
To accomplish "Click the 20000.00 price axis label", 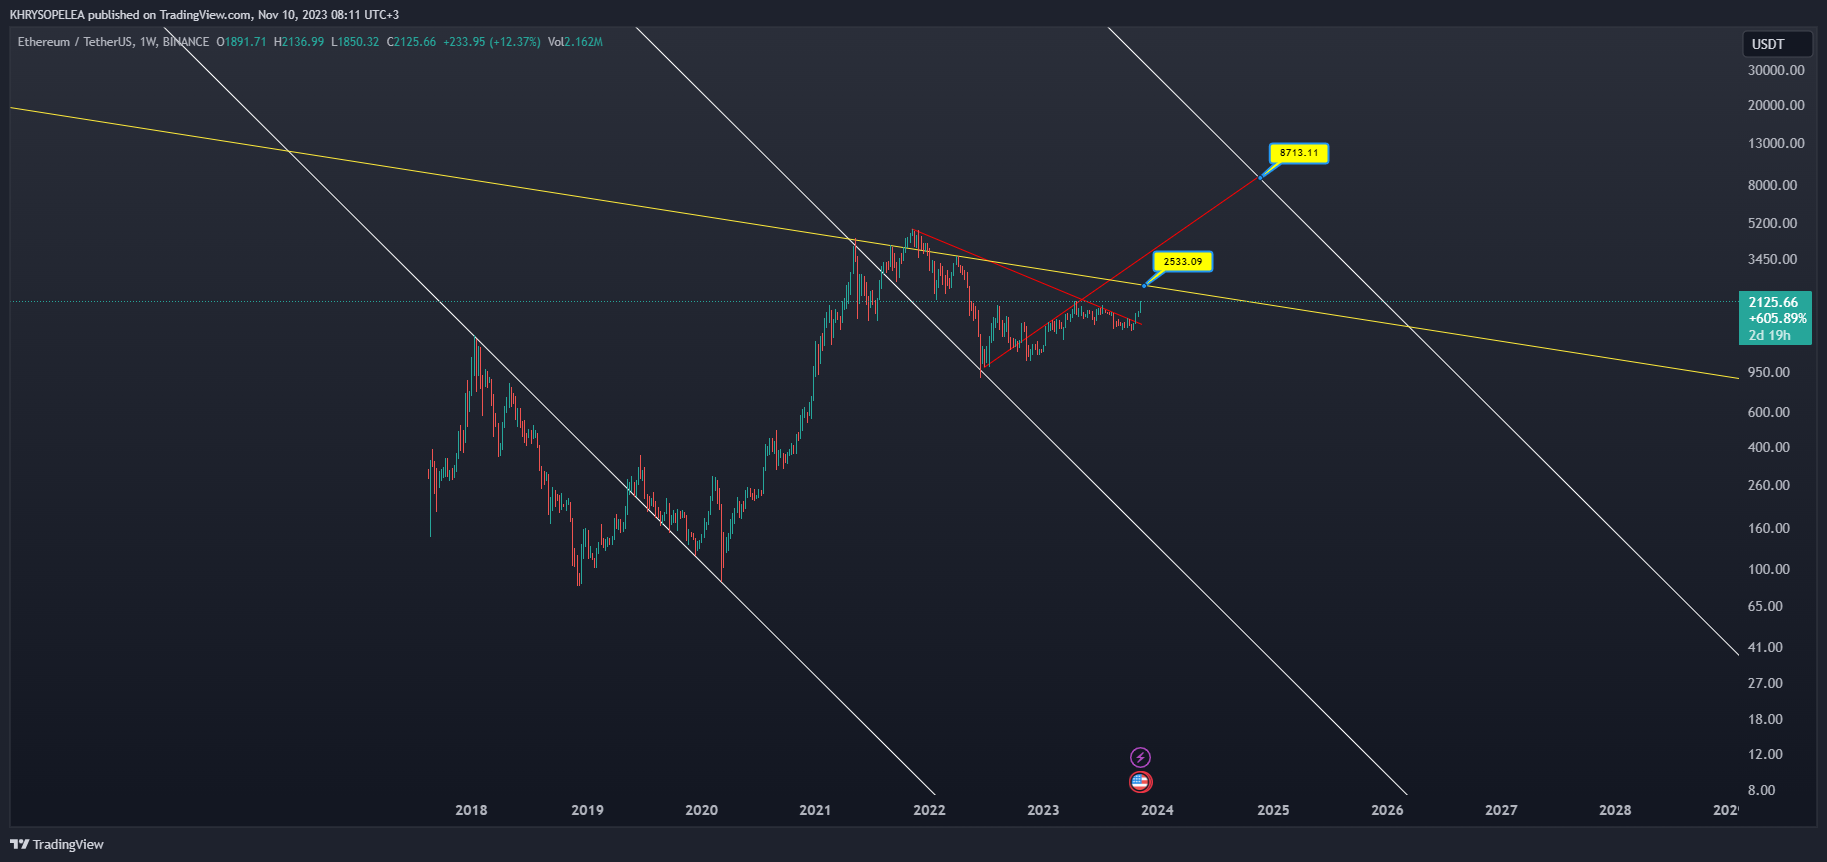I will pos(1776,105).
